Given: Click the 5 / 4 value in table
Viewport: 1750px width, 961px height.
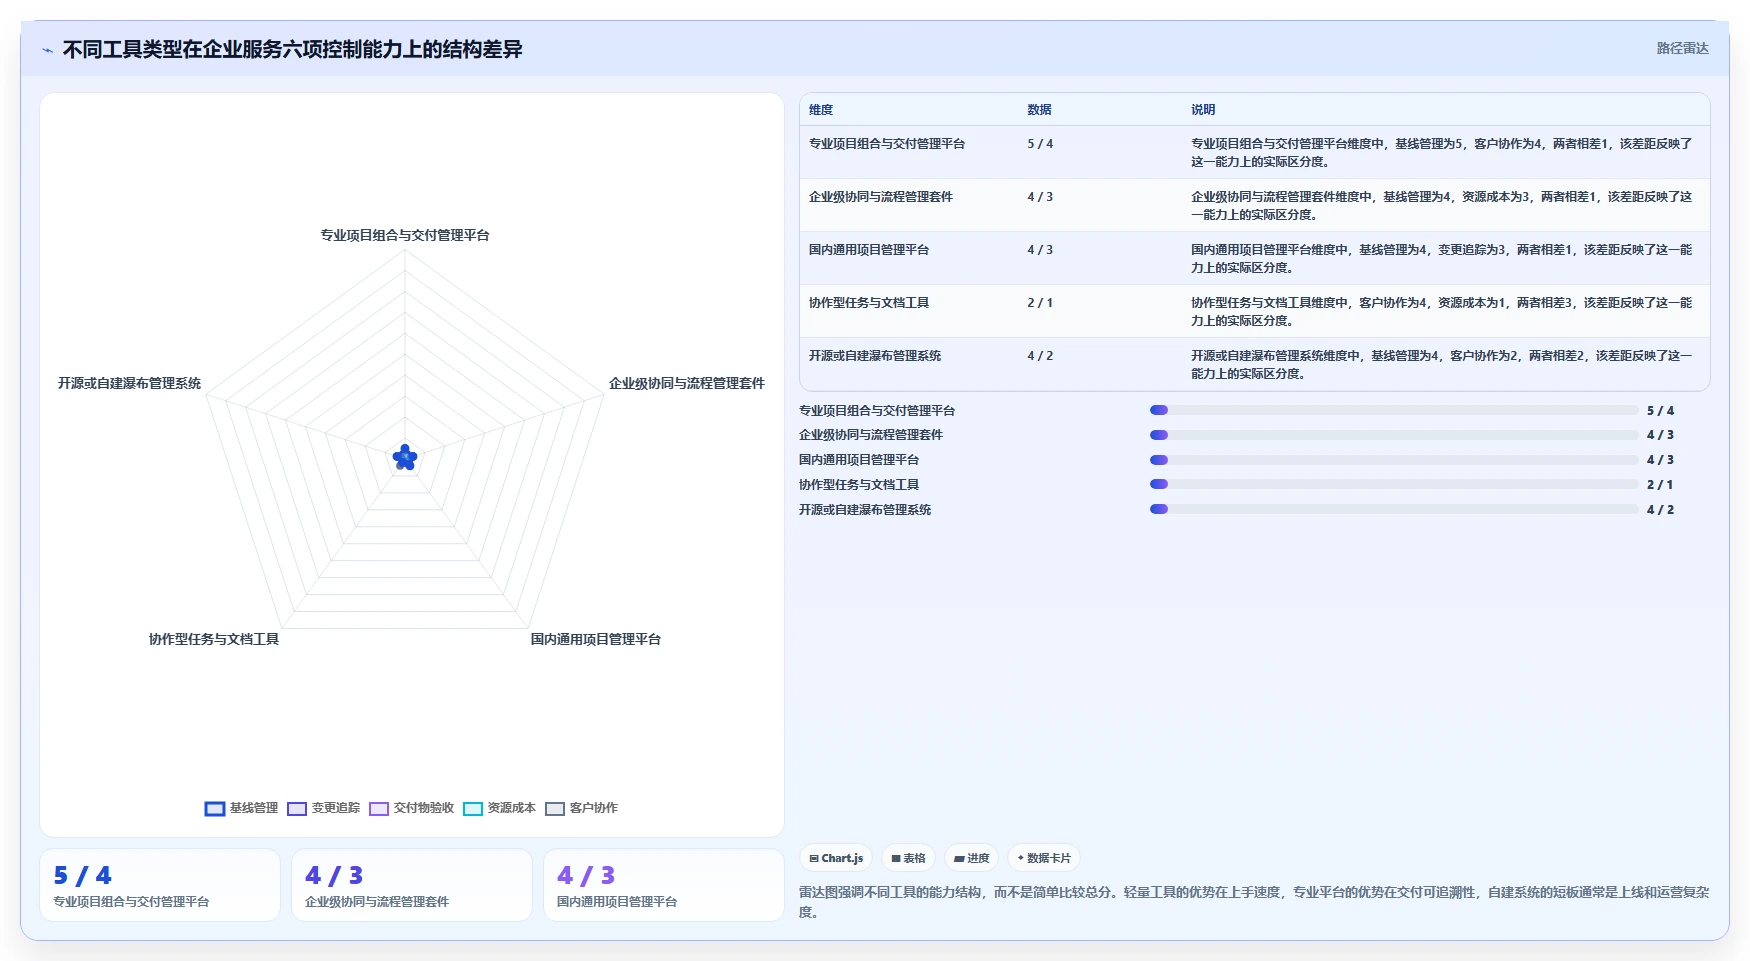Looking at the screenshot, I should point(1040,144).
